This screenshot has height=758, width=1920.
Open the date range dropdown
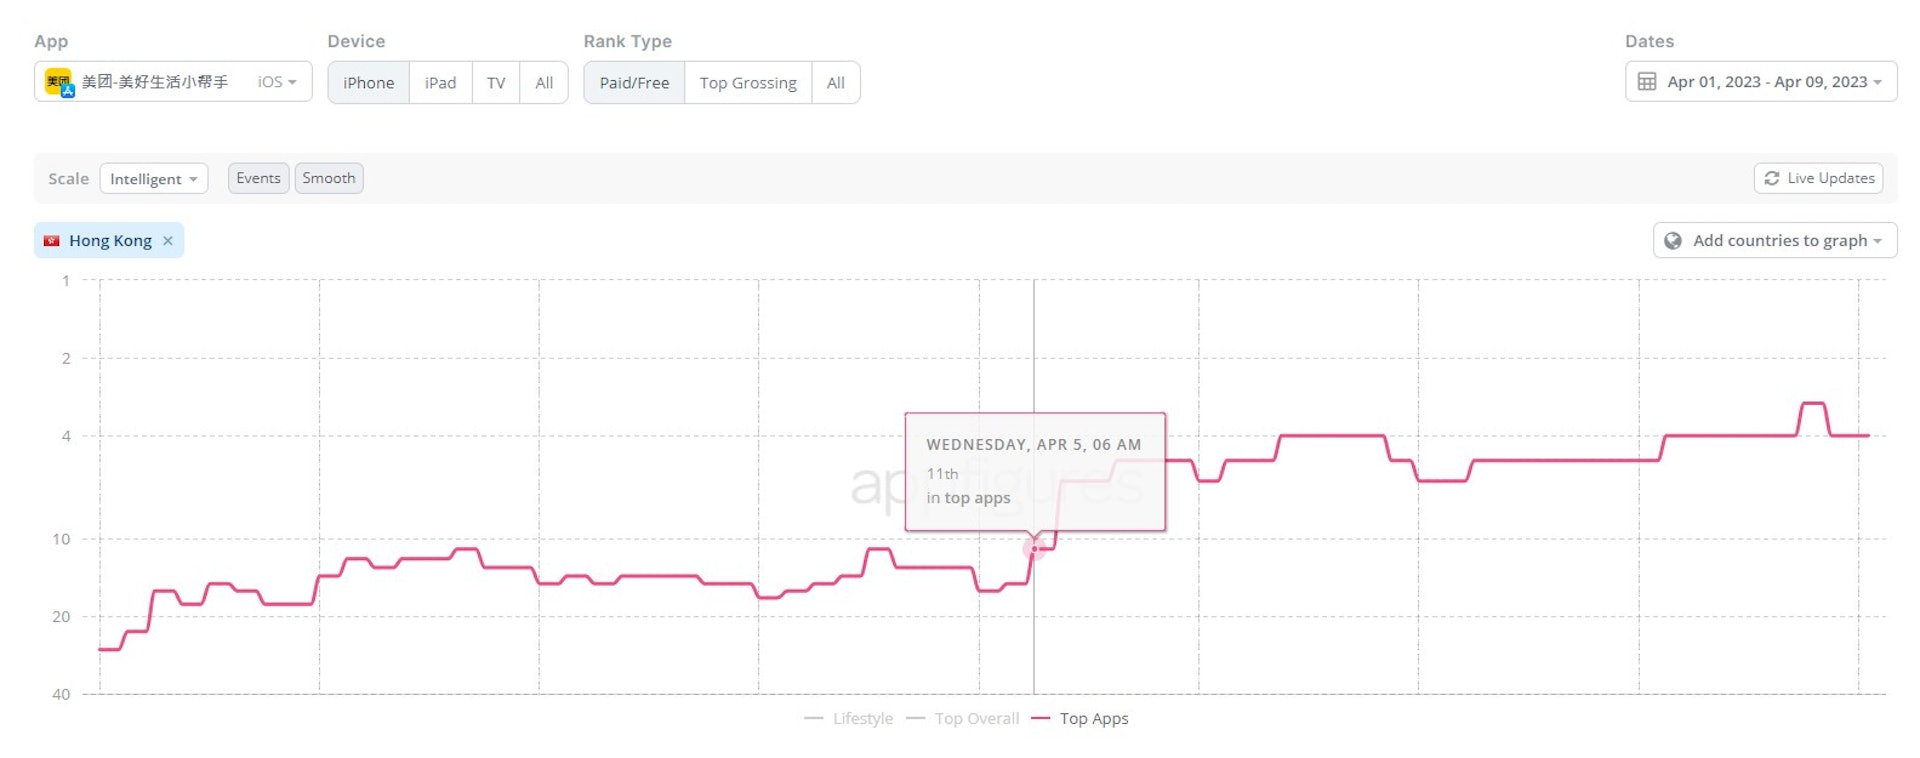pyautogui.click(x=1761, y=82)
